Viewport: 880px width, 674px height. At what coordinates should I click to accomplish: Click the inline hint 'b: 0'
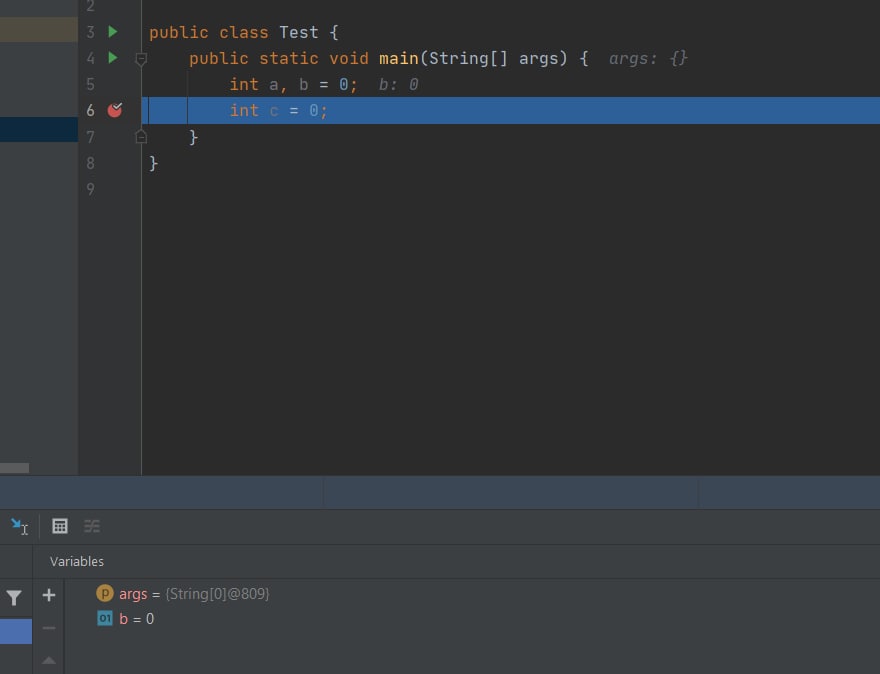[398, 85]
